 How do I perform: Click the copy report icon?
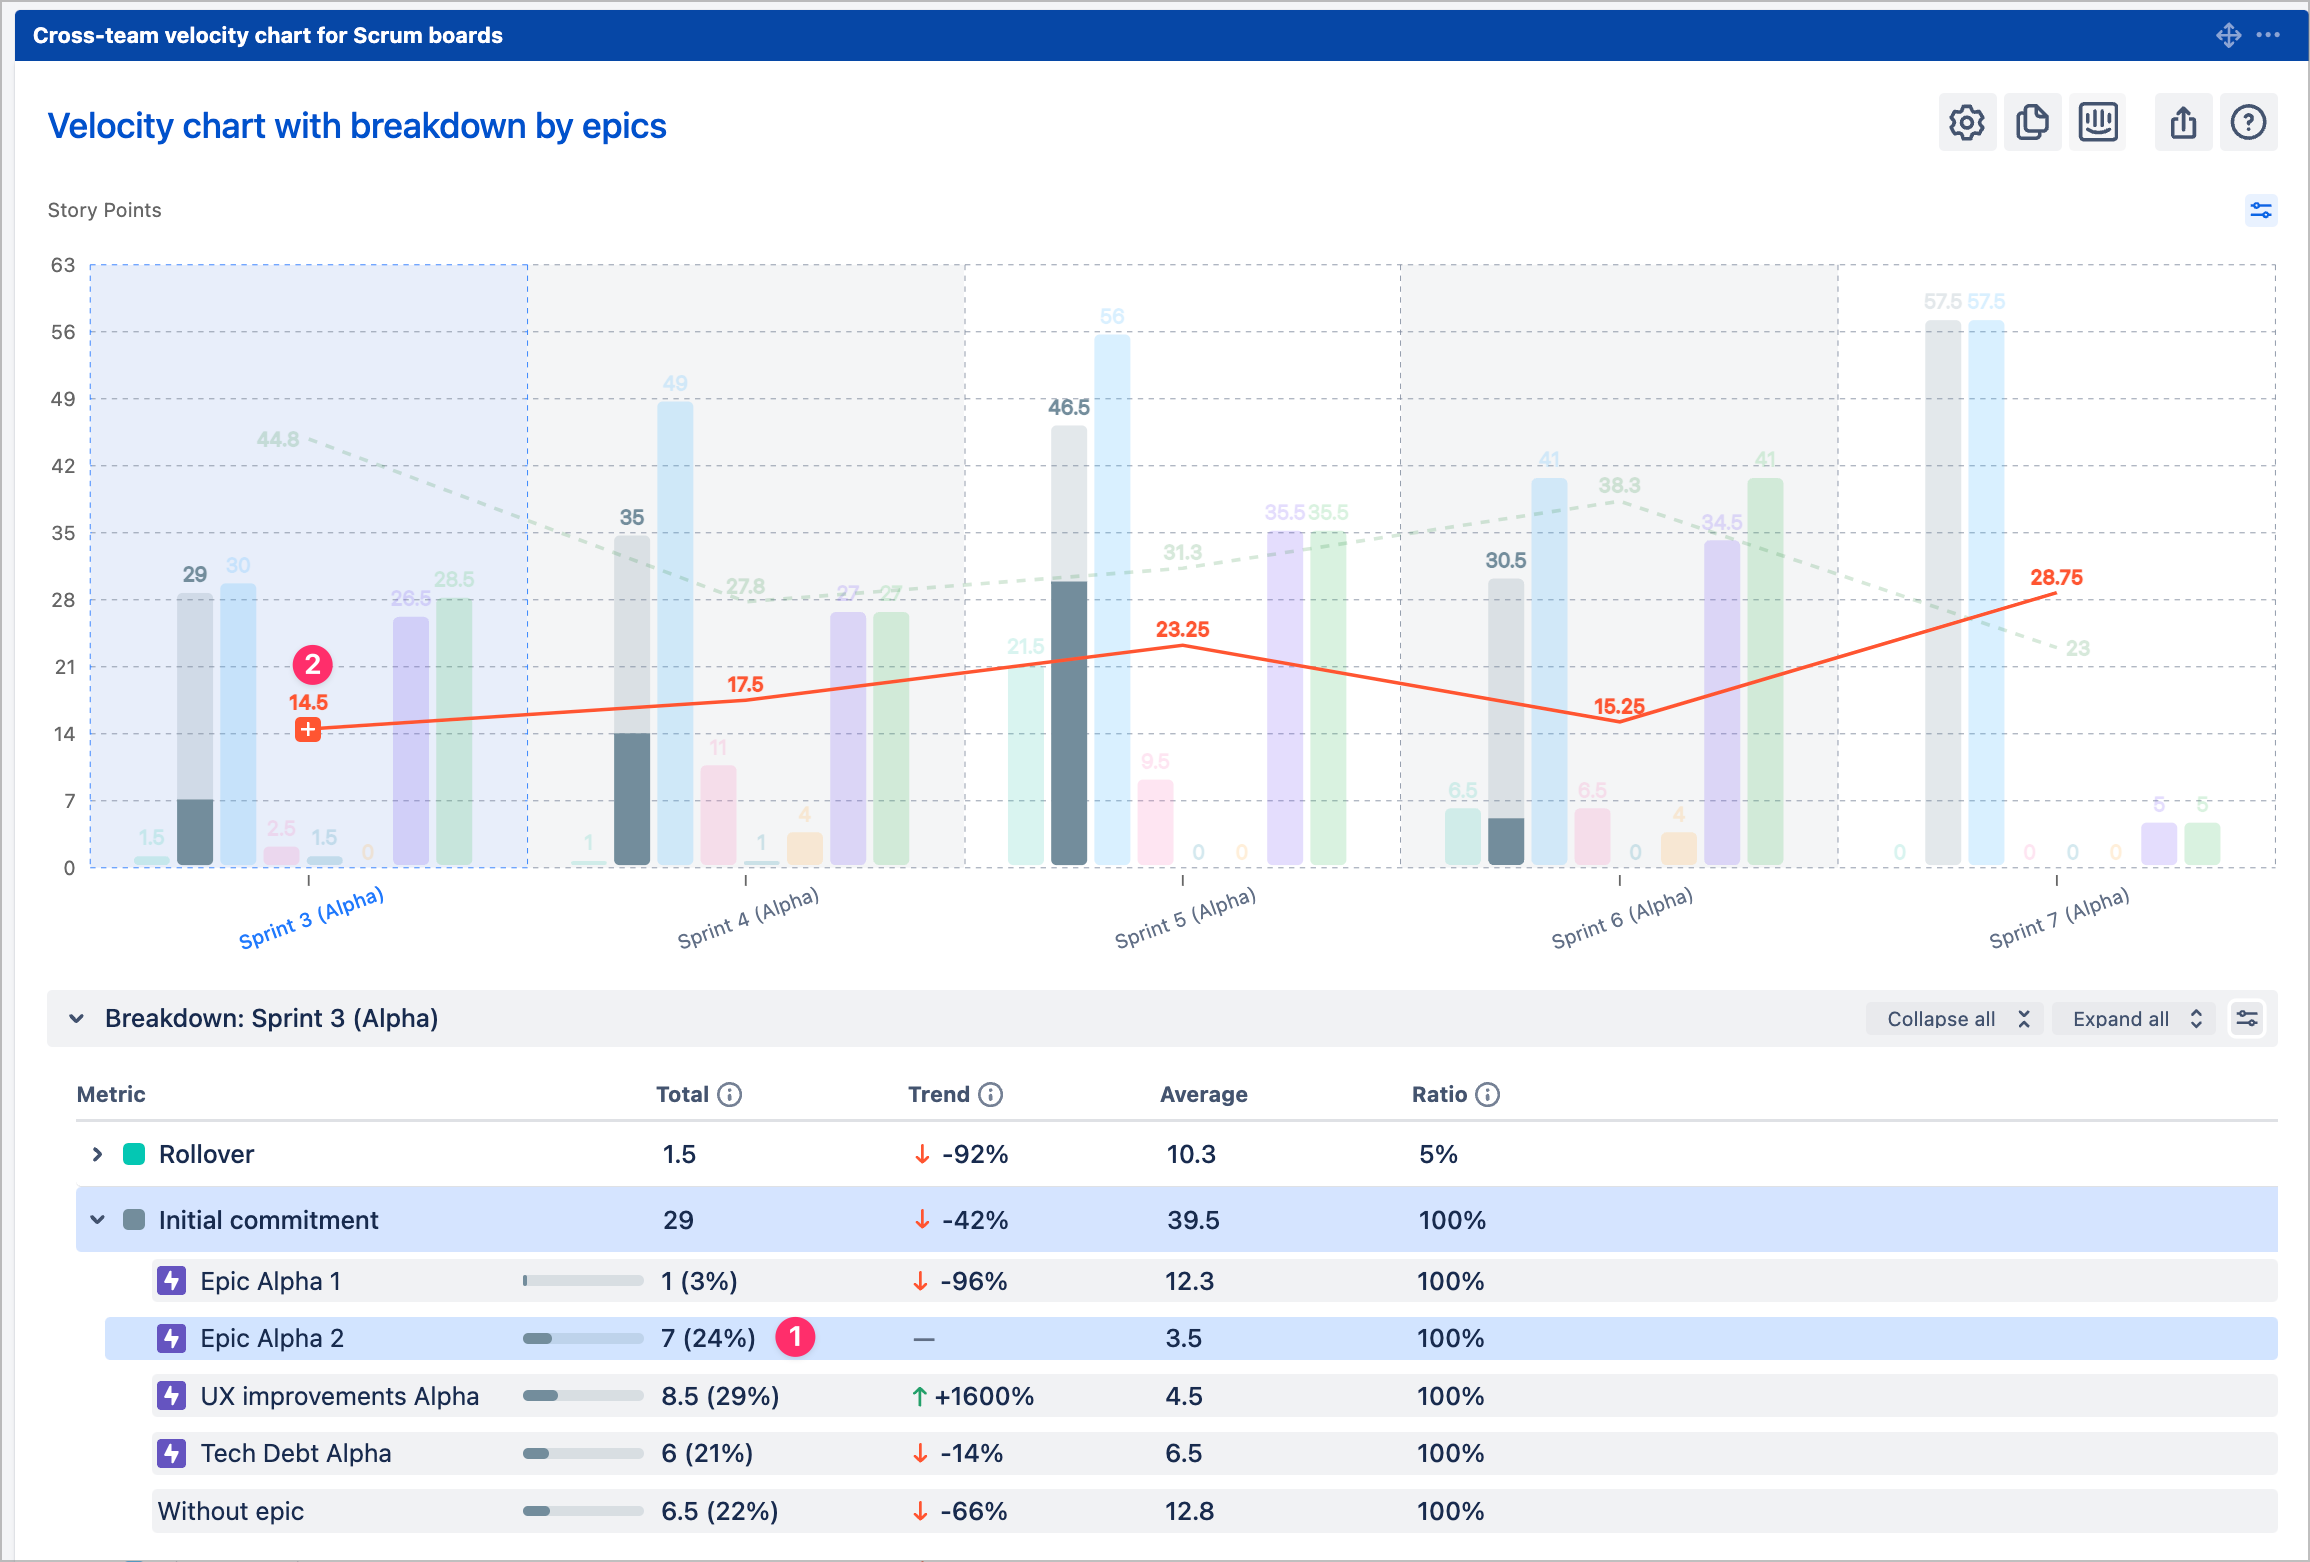[x=2032, y=122]
